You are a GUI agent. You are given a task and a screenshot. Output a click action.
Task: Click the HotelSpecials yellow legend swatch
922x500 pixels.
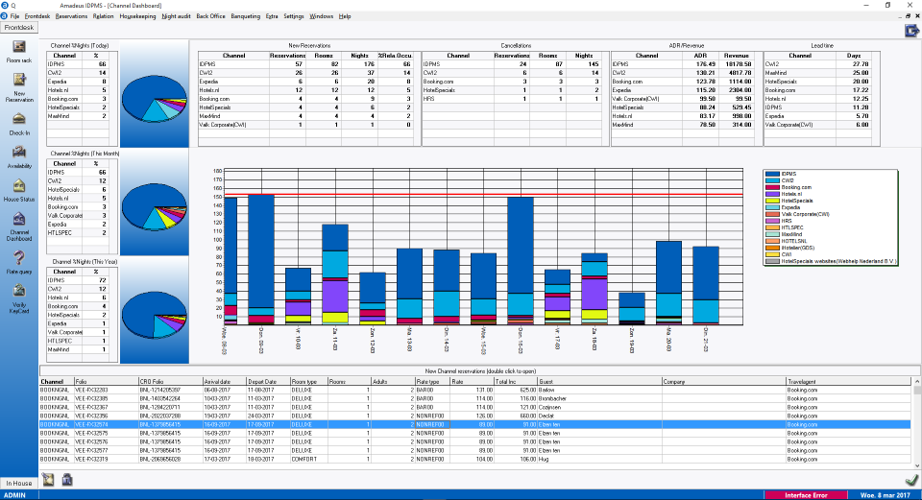pos(772,201)
